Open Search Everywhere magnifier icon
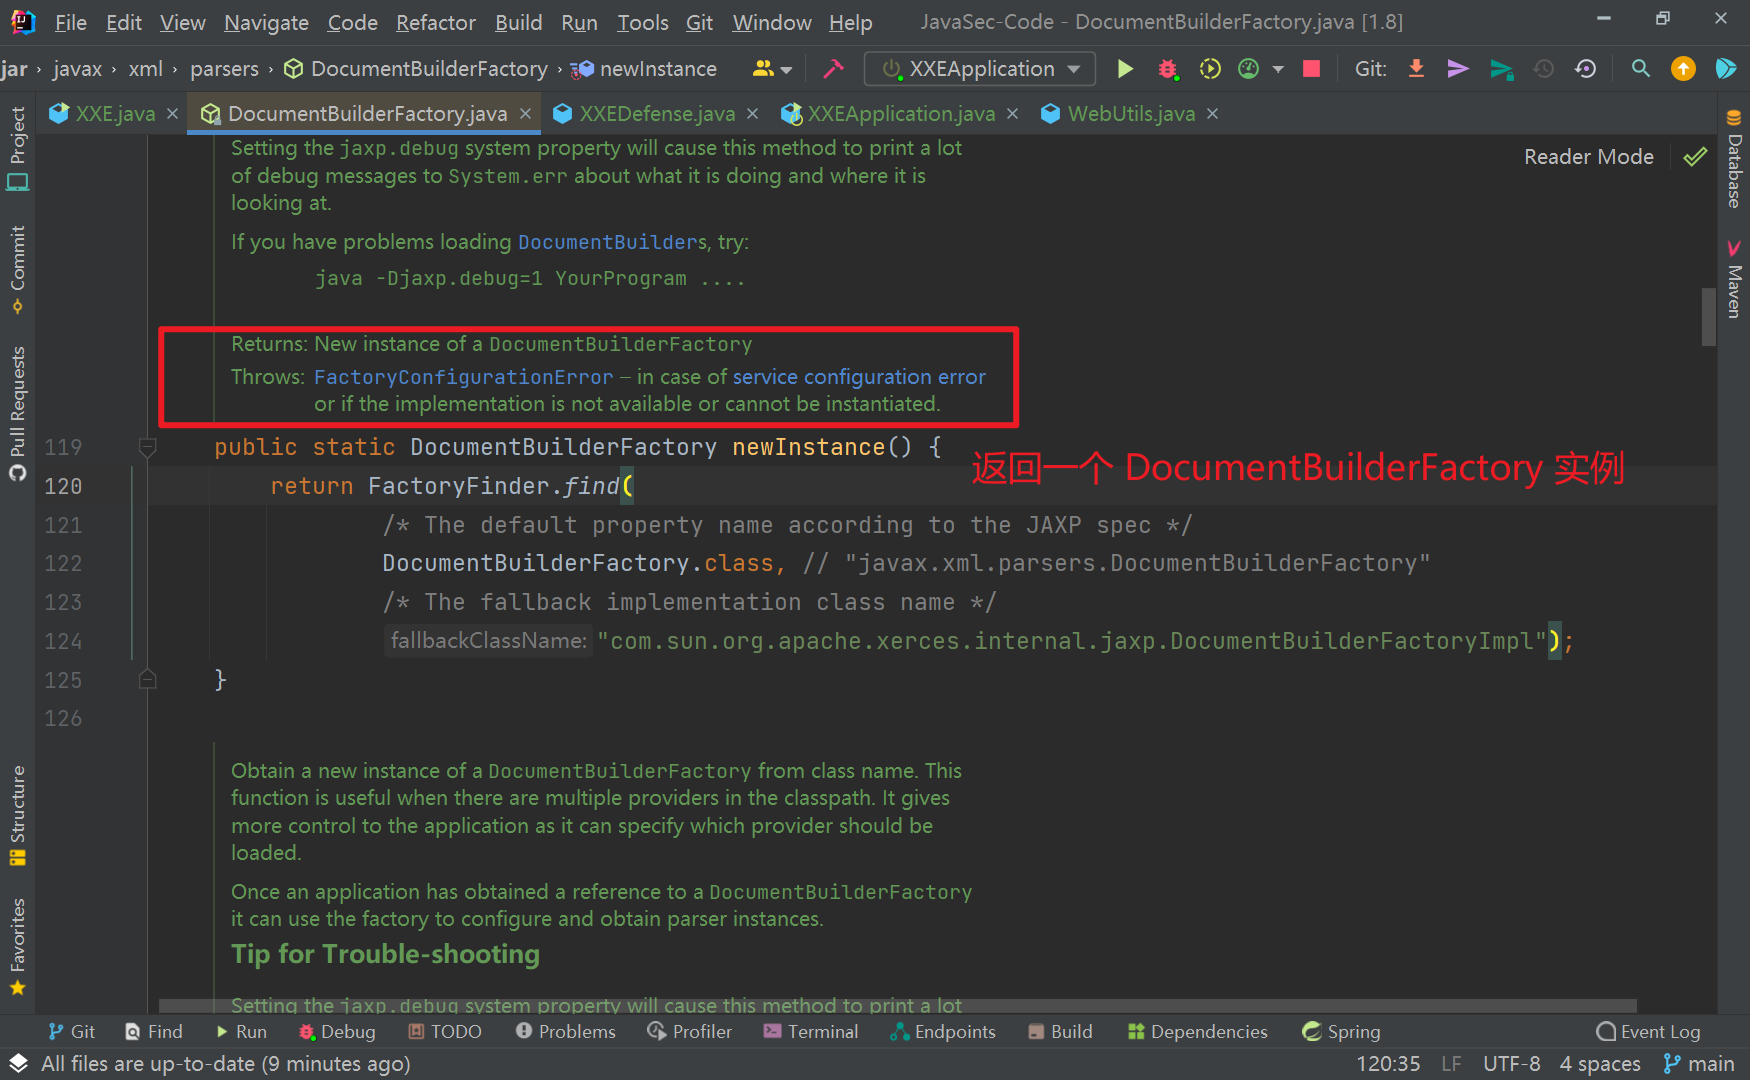This screenshot has width=1750, height=1080. [x=1641, y=68]
